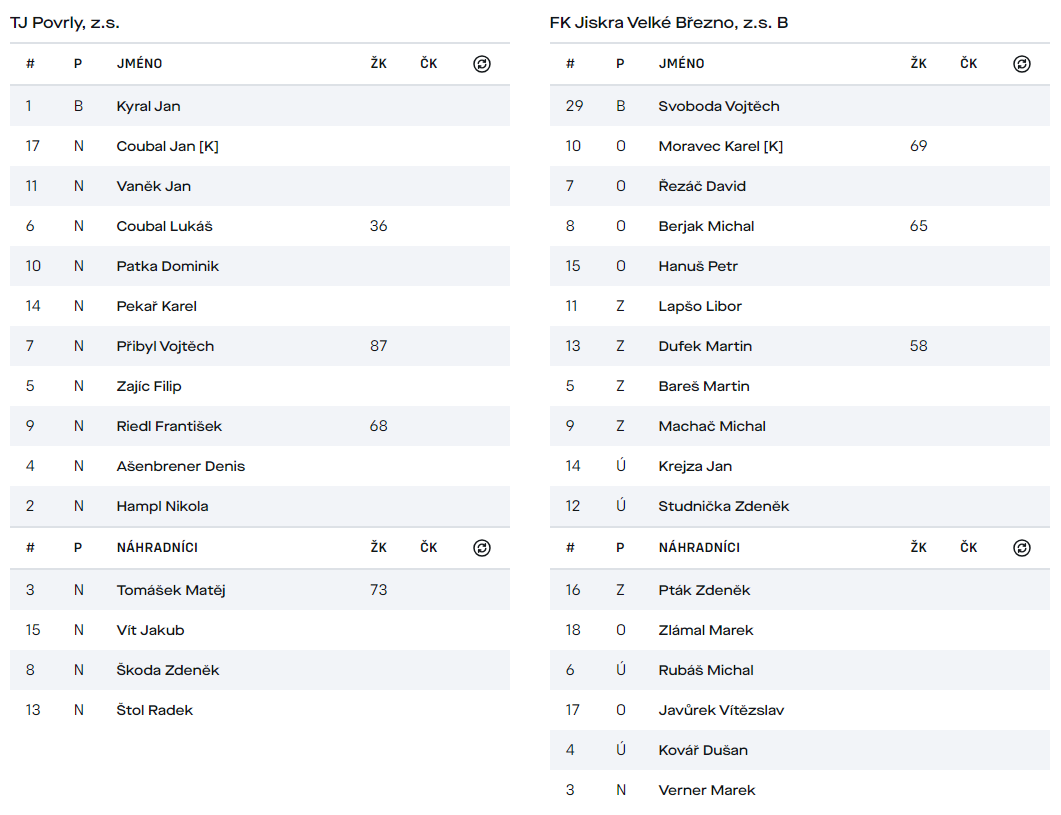Open Moravec Karel [K] player row

click(x=800, y=146)
